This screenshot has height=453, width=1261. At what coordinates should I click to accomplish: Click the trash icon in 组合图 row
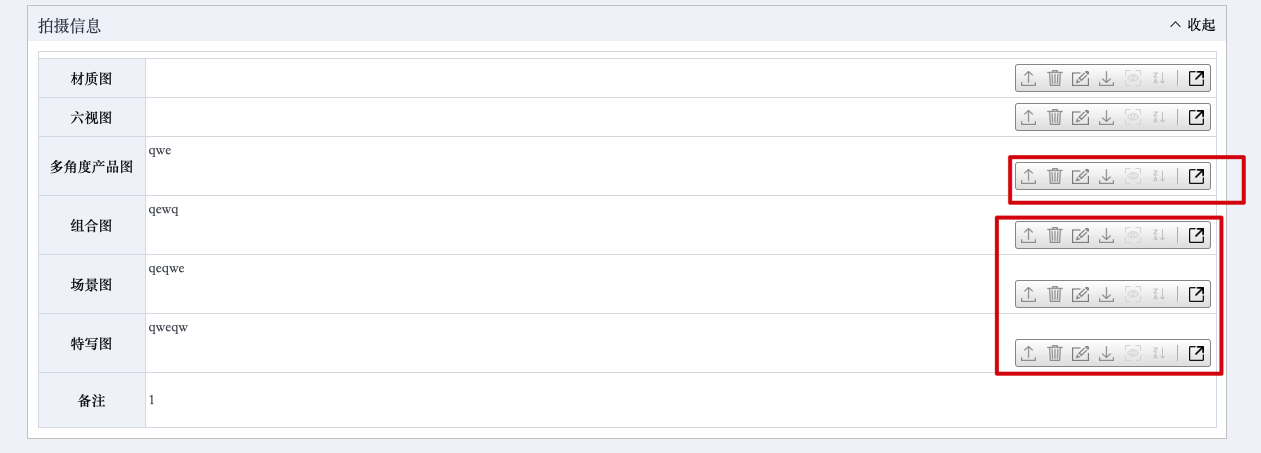point(1054,235)
